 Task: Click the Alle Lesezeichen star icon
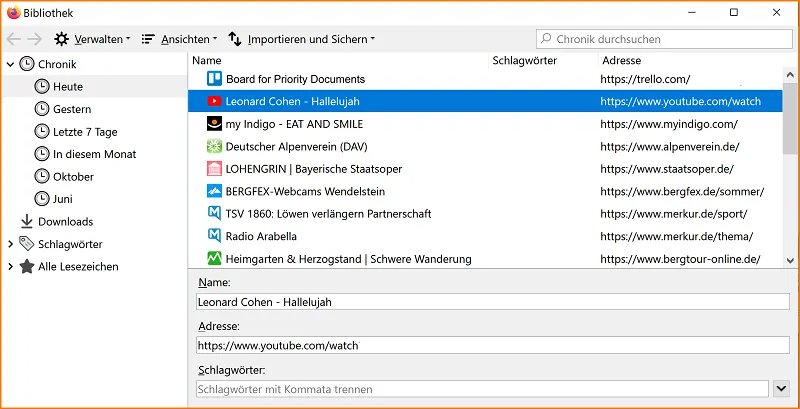tap(27, 266)
